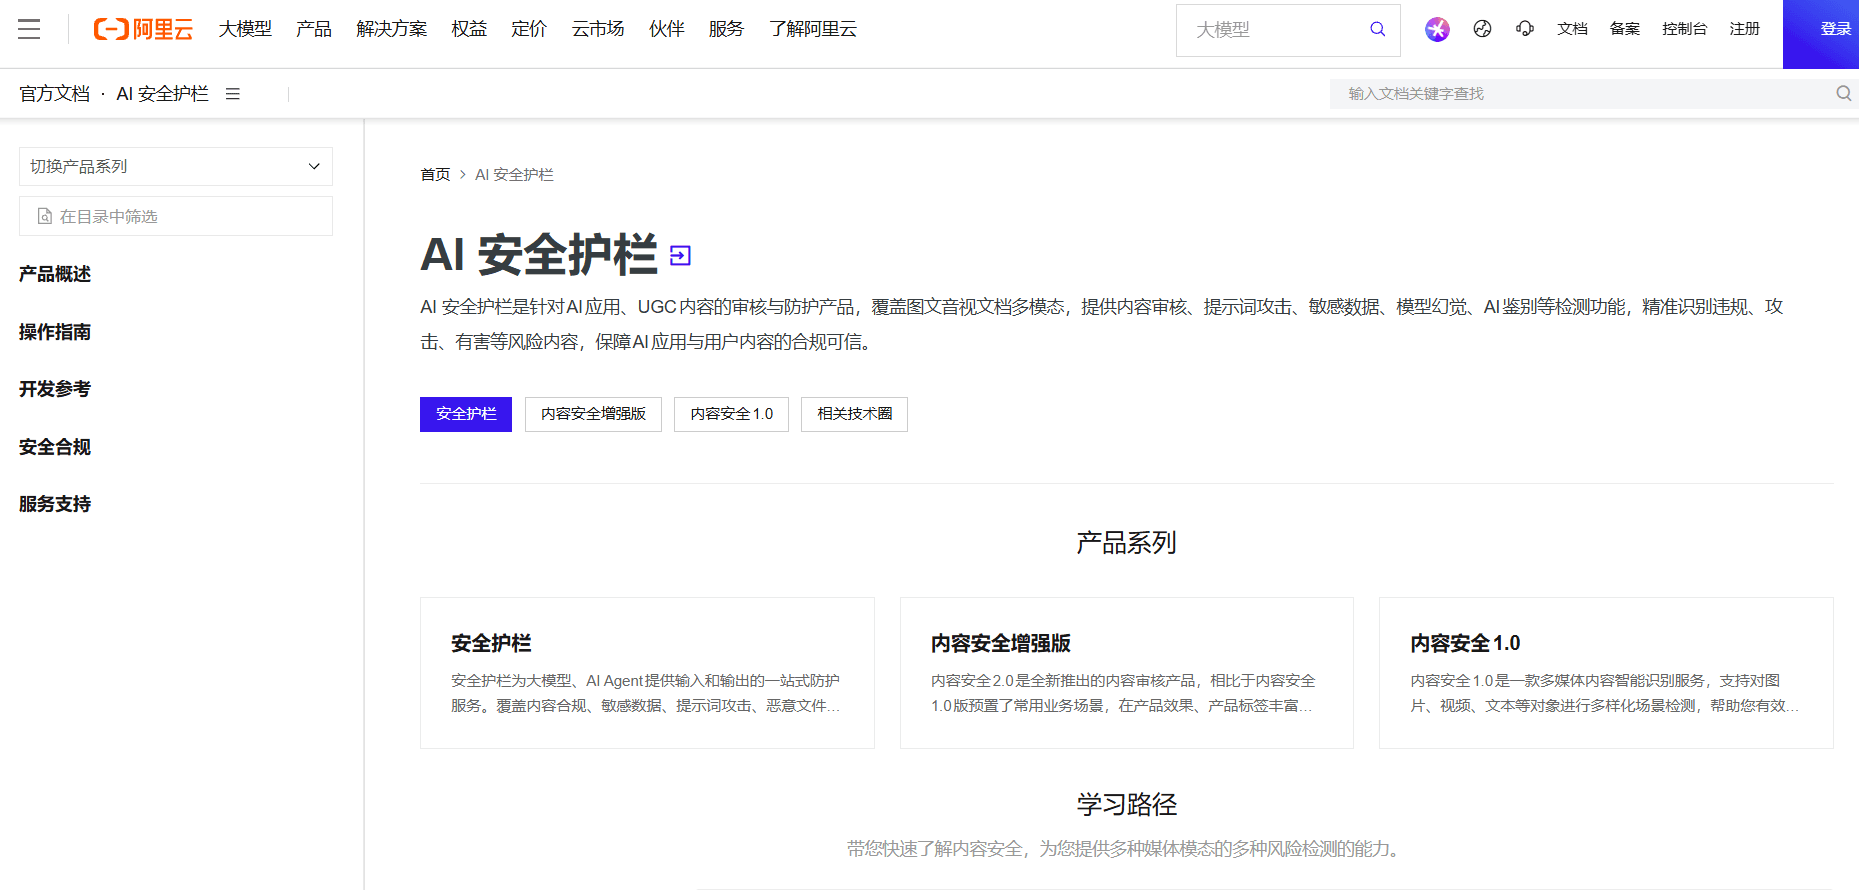Click the dashboard gauge icon in header
The width and height of the screenshot is (1859, 890).
point(1482,29)
